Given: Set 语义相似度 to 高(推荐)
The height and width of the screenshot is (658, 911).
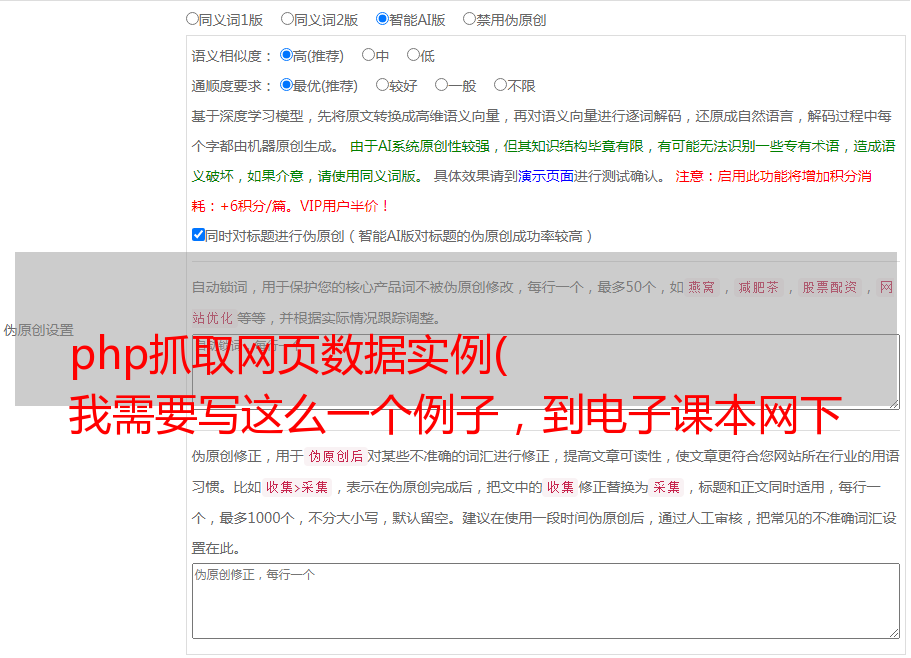Looking at the screenshot, I should point(286,55).
